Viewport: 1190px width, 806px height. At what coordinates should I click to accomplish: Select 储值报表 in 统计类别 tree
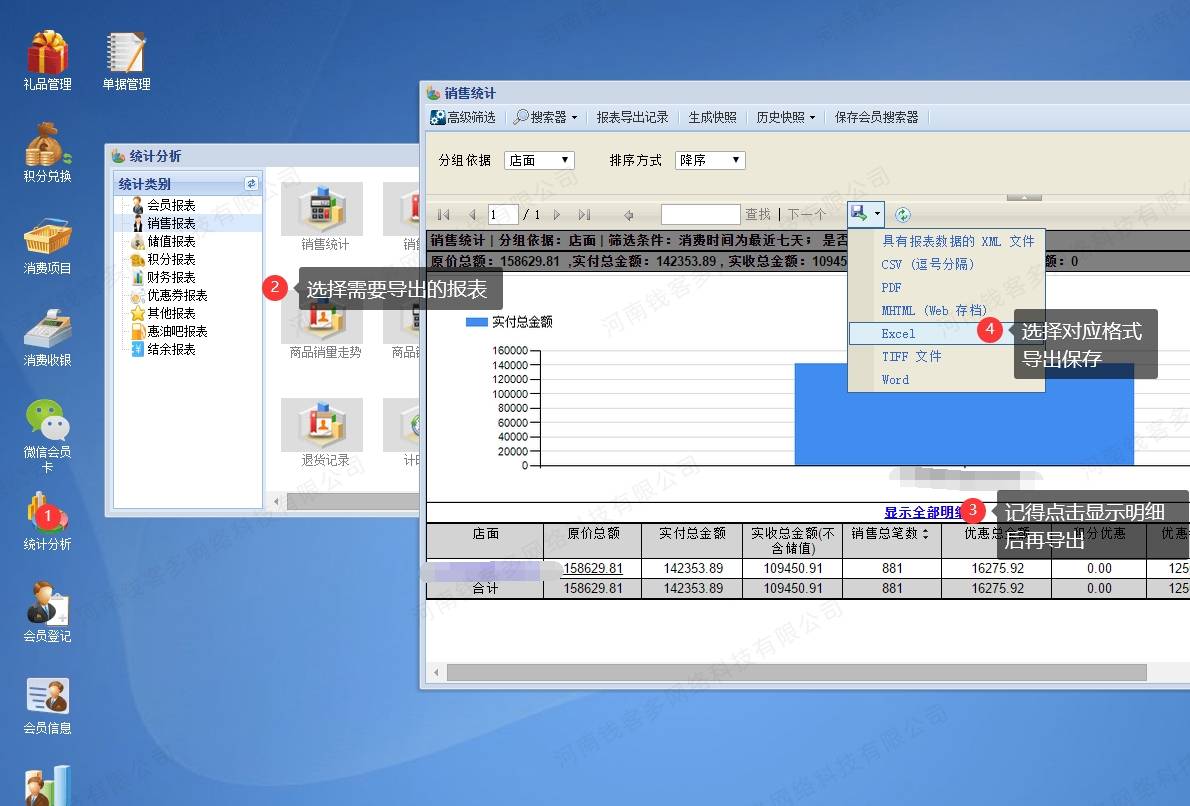tap(171, 241)
